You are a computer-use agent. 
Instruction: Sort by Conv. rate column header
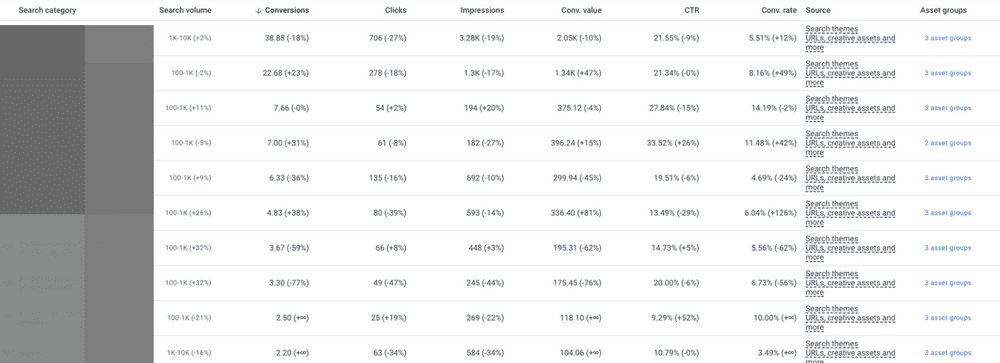click(x=779, y=11)
